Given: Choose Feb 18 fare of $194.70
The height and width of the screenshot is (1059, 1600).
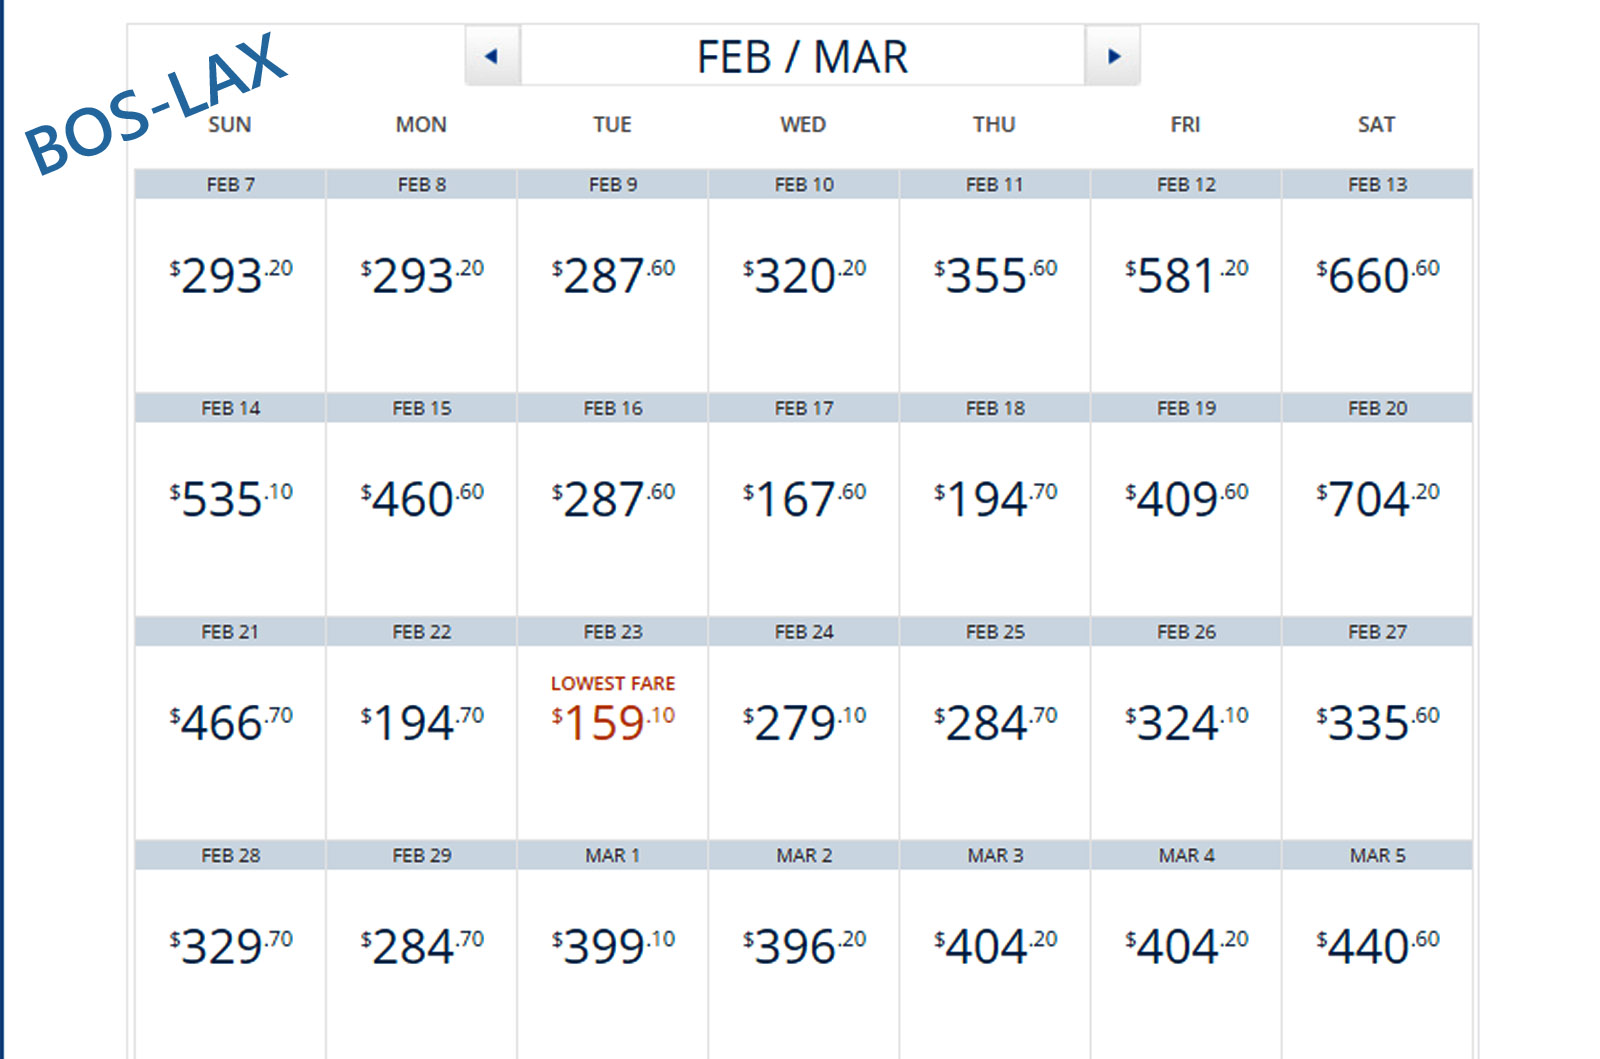Looking at the screenshot, I should point(995,498).
